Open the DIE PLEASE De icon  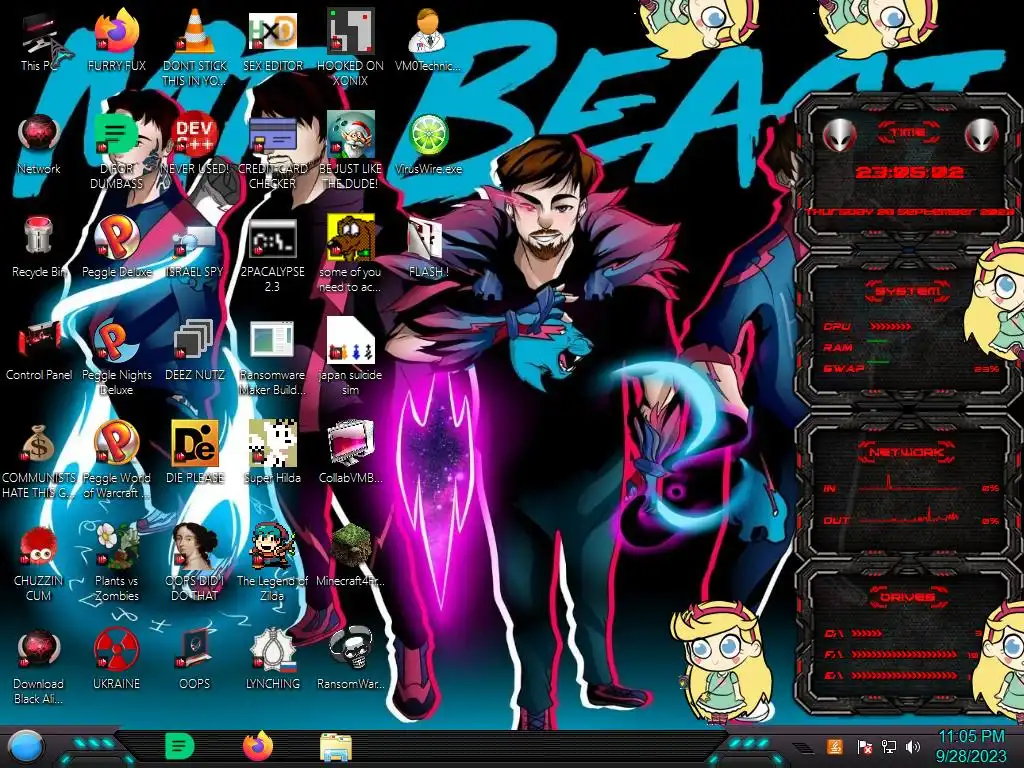(x=195, y=452)
